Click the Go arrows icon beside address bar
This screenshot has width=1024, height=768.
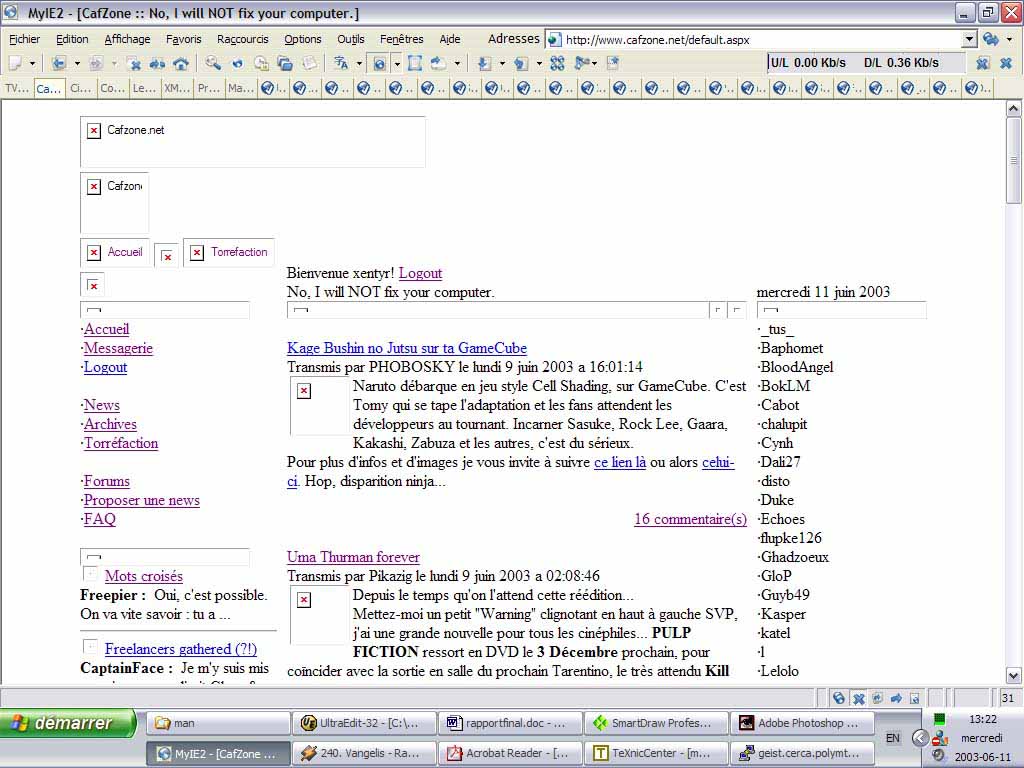coord(991,39)
